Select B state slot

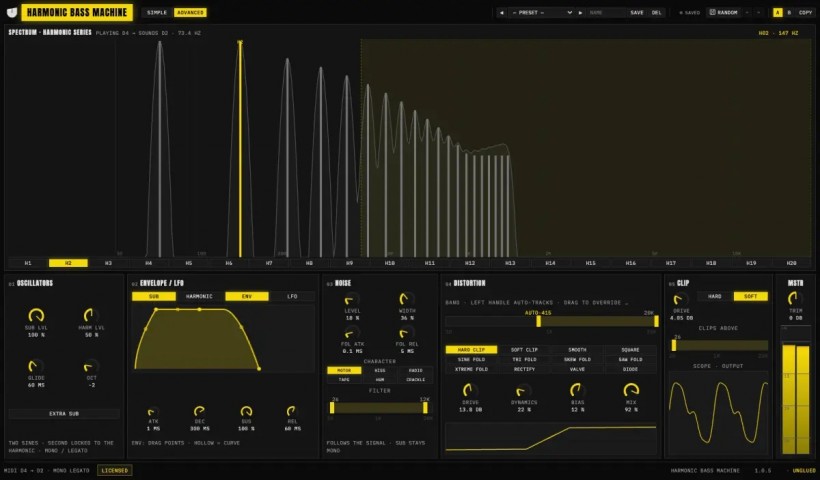coord(789,12)
